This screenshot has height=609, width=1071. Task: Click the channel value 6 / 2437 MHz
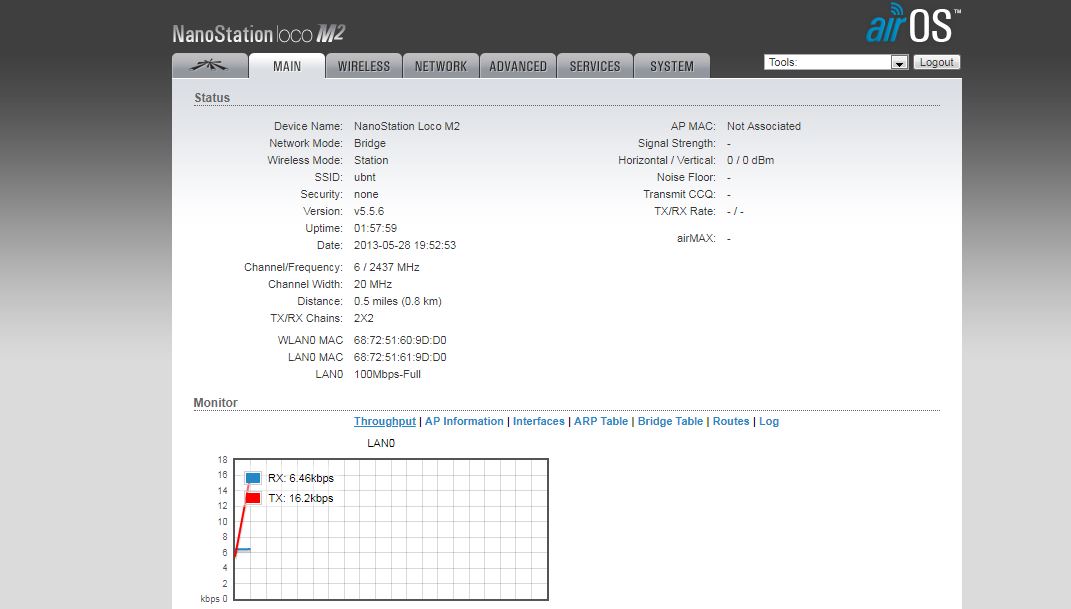(x=387, y=268)
